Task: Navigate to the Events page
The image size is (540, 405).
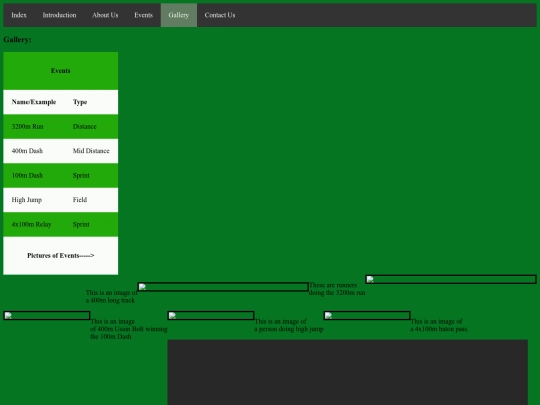Action: coord(143,15)
